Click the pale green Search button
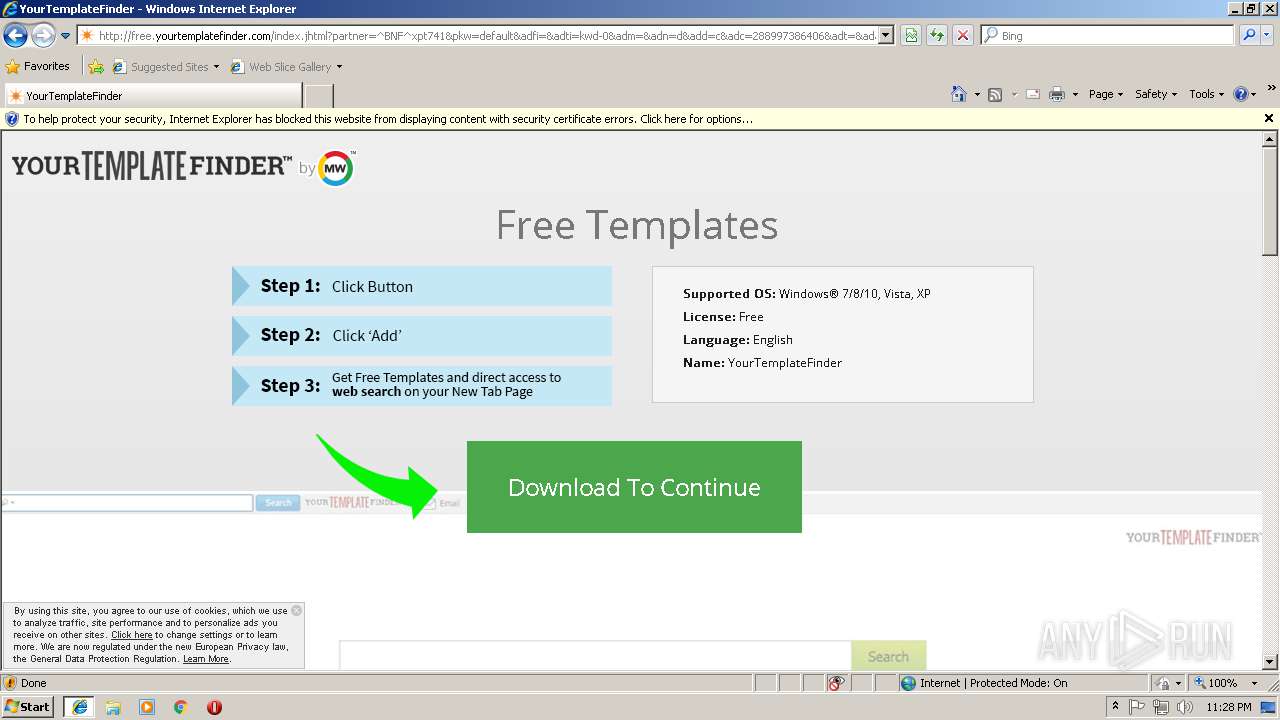This screenshot has height=720, width=1280. 888,656
